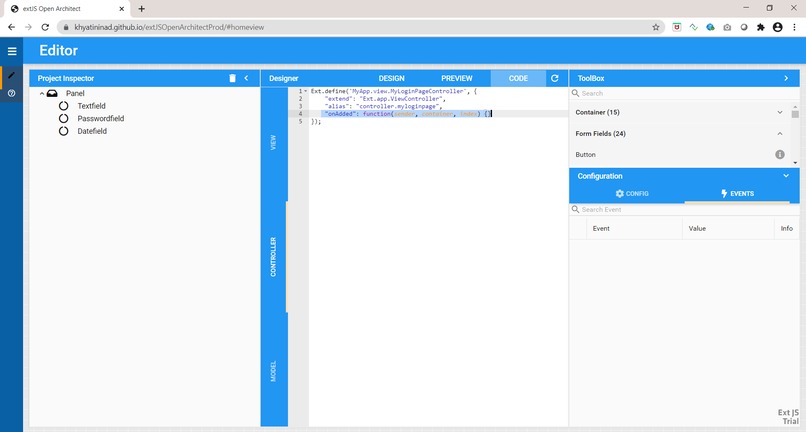Click the trash delete icon in Project Inspector
The width and height of the screenshot is (806, 432).
click(232, 78)
